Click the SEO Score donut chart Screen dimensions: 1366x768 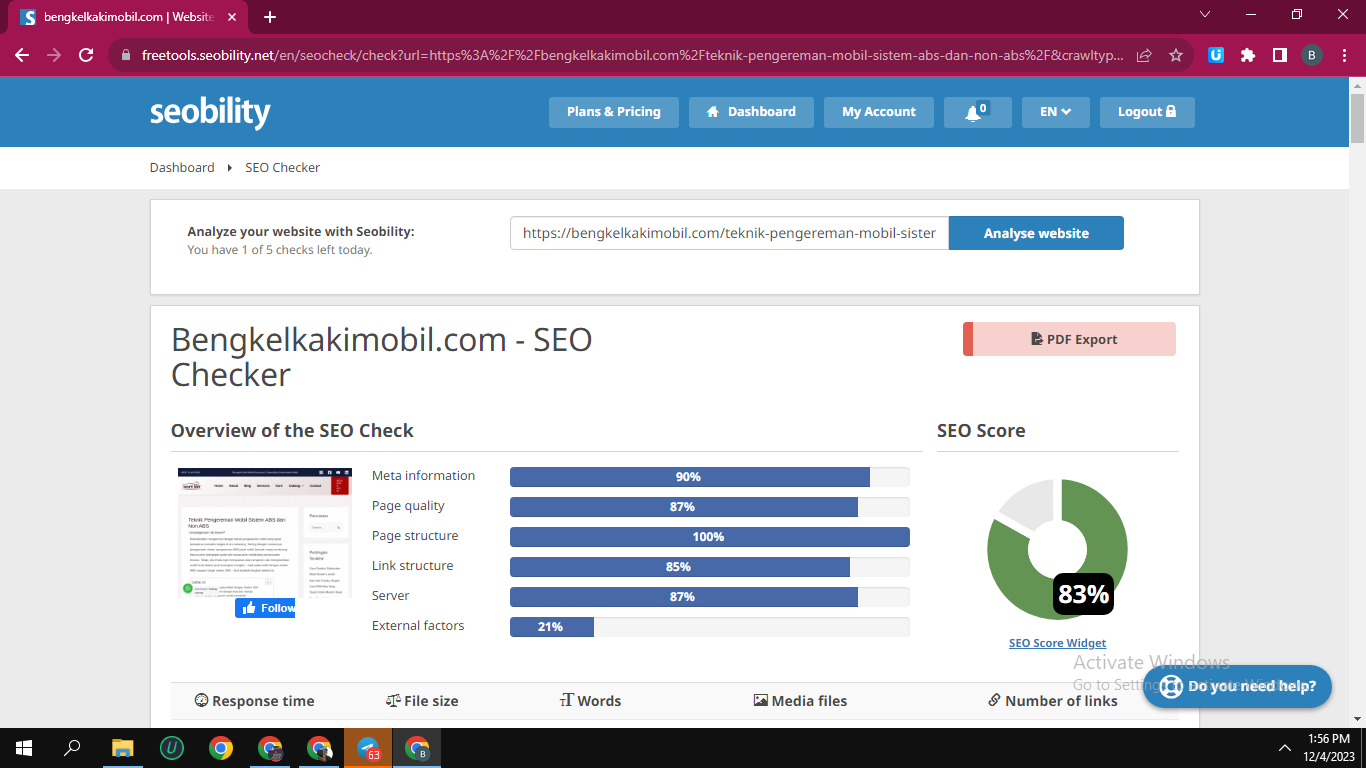coord(1057,549)
